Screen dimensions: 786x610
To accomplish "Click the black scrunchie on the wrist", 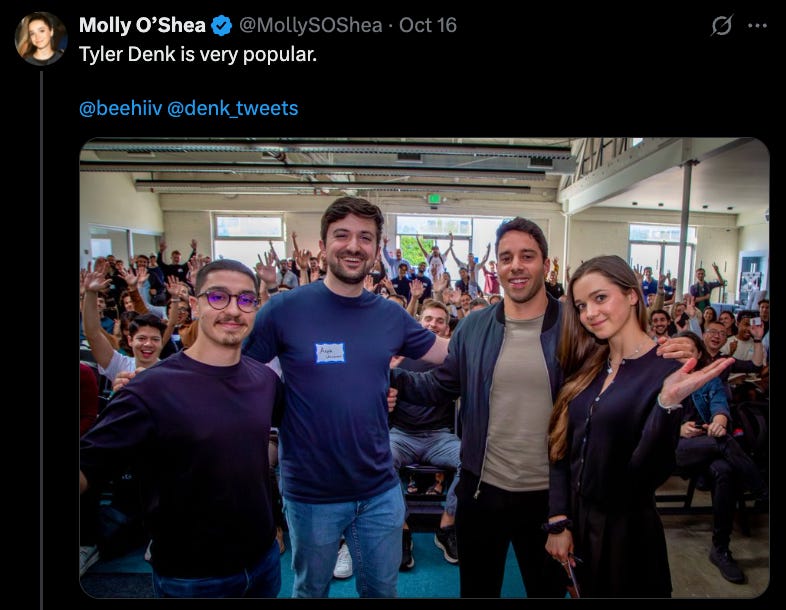I will click(x=557, y=526).
